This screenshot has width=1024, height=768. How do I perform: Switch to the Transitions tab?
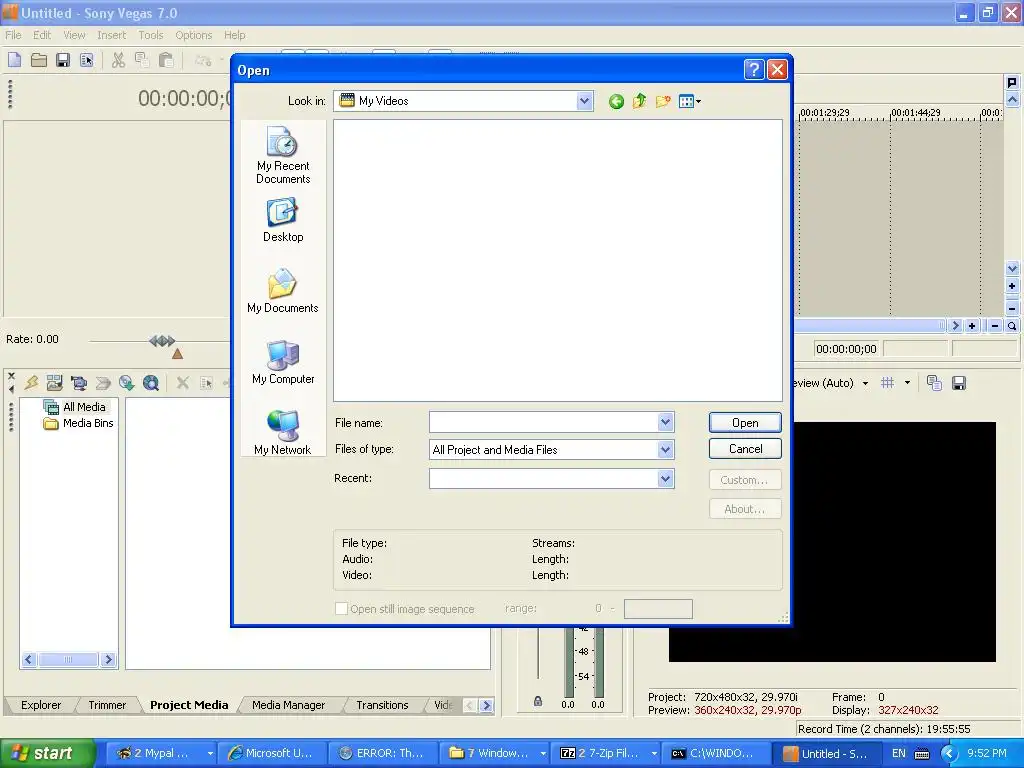click(x=382, y=705)
